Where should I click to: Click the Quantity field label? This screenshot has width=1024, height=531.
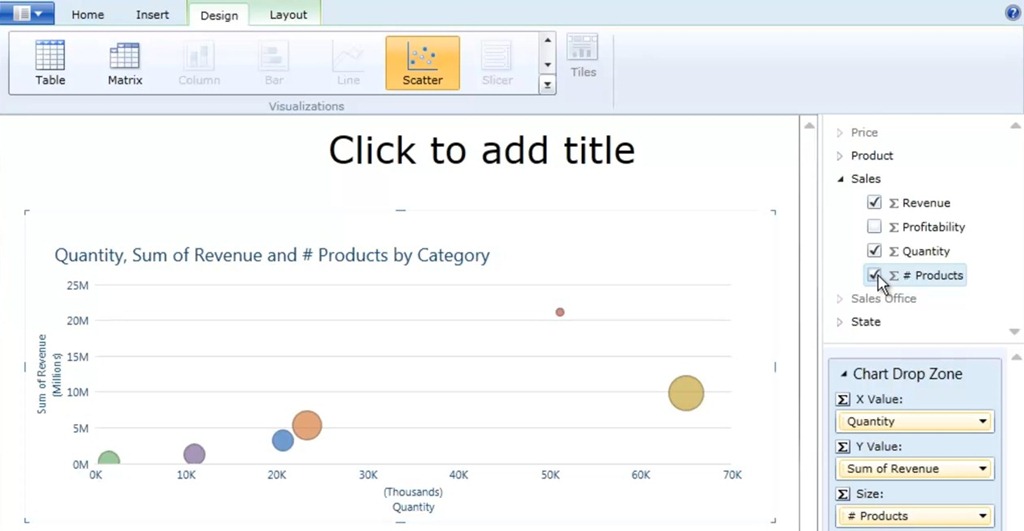925,251
